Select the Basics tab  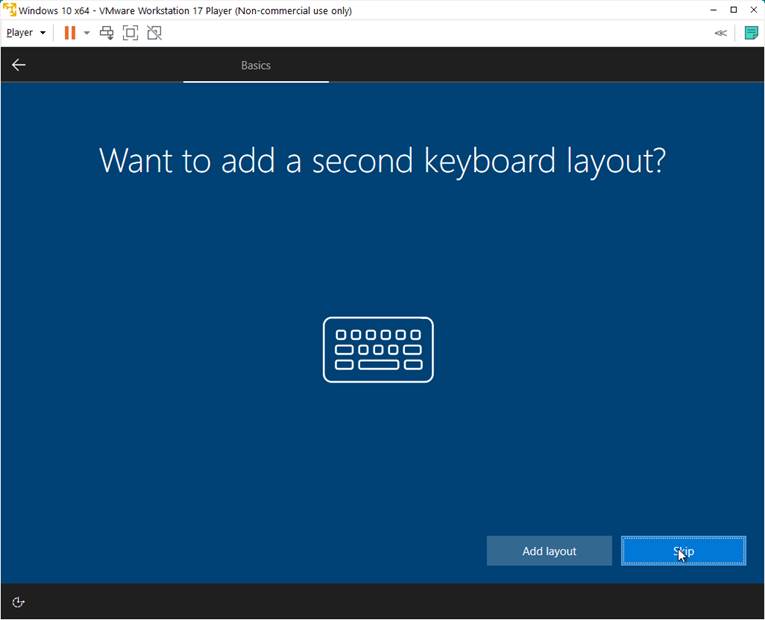click(256, 65)
